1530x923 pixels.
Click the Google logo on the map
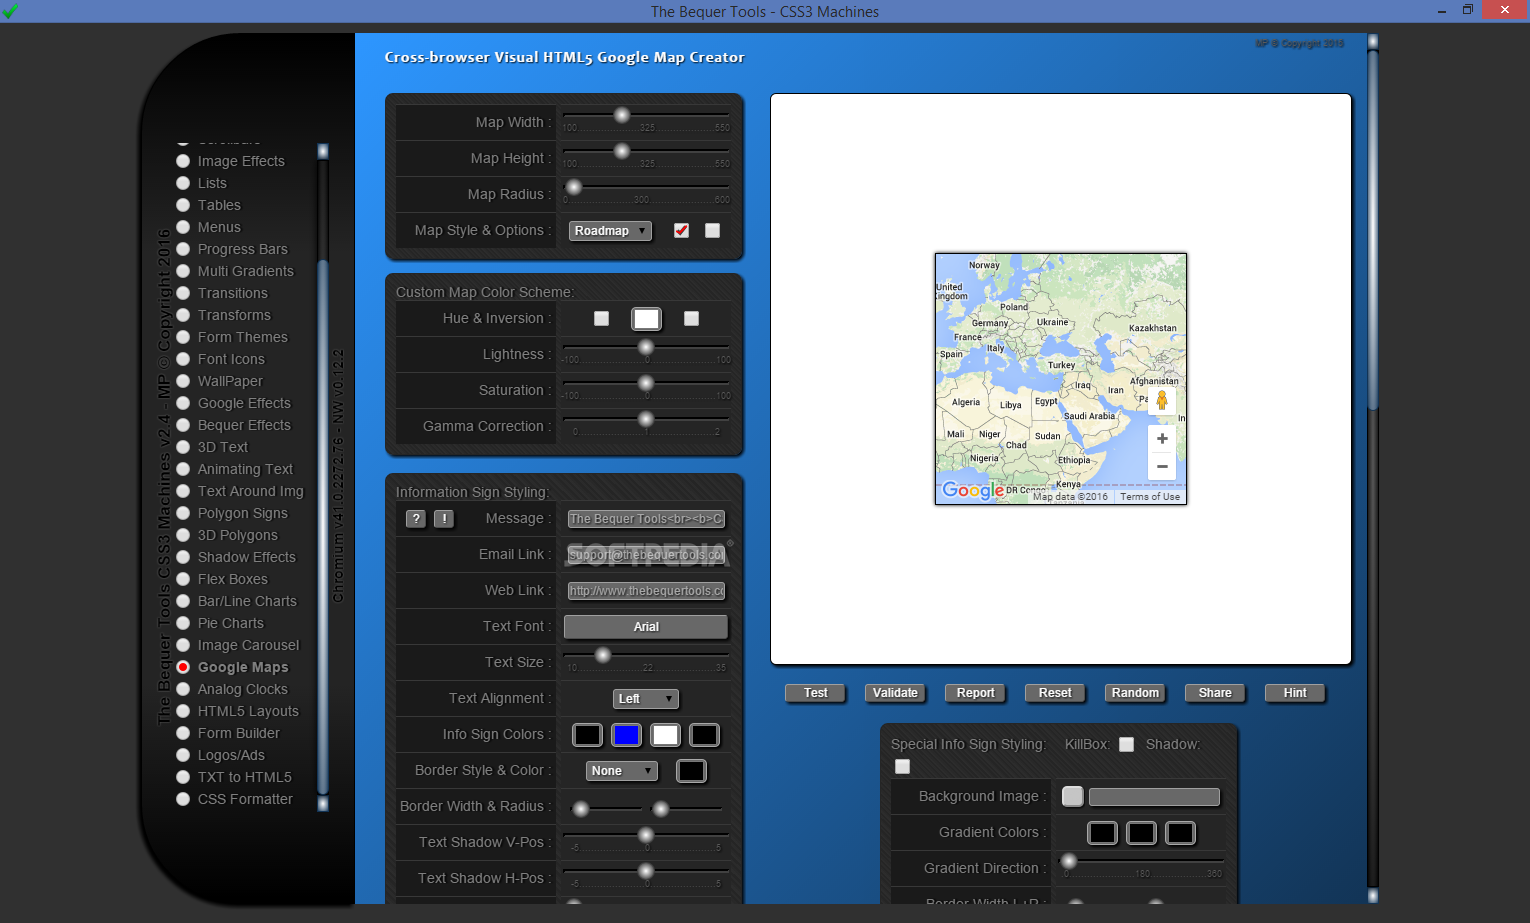click(x=973, y=490)
